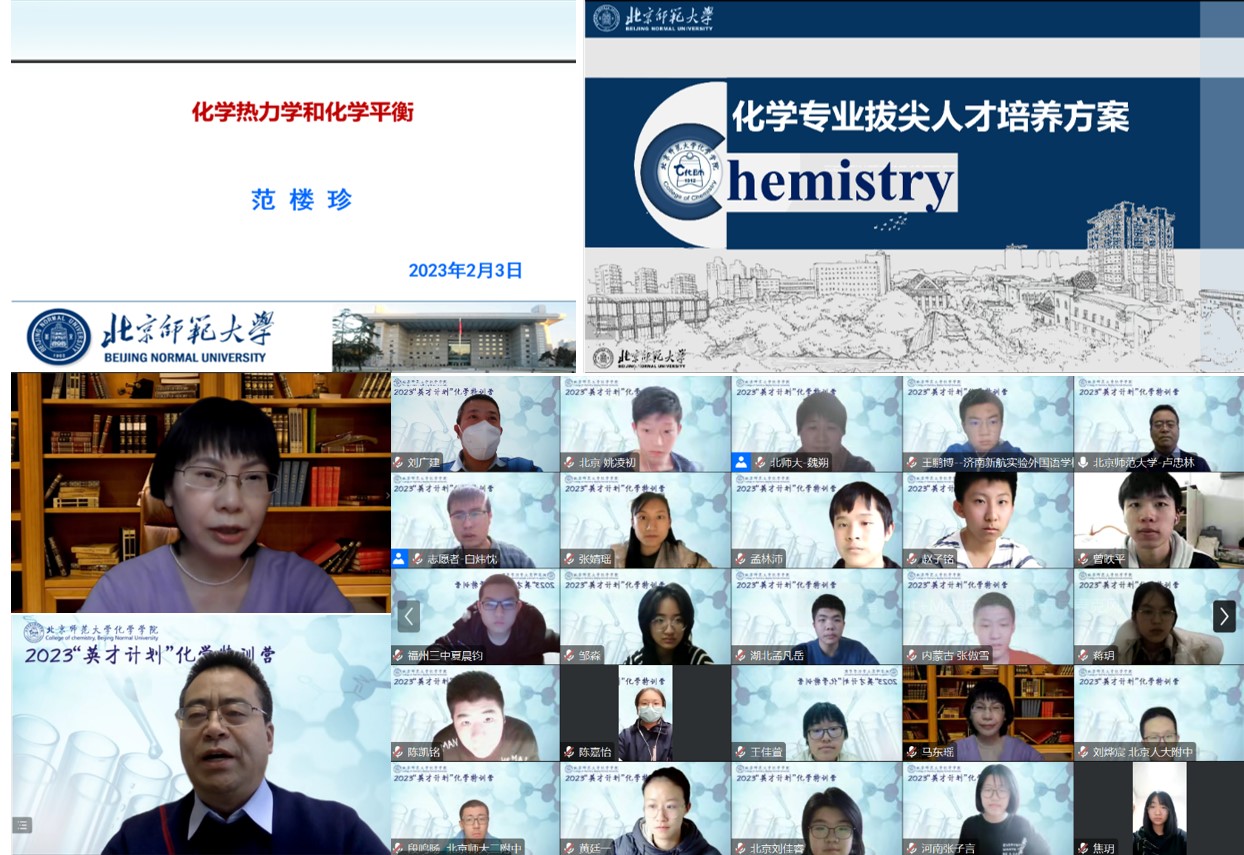Image resolution: width=1244 pixels, height=855 pixels.
Task: Go to previous page of participant videos
Action: click(x=408, y=616)
